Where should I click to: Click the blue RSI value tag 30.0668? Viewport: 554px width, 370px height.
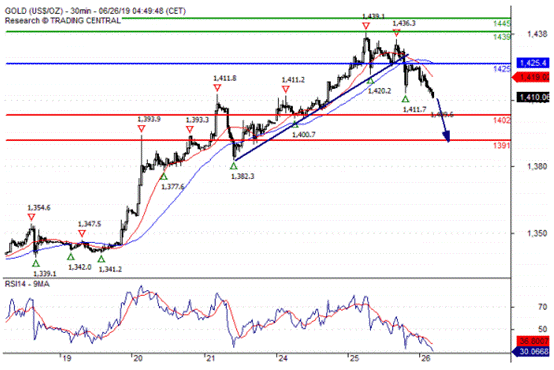click(x=531, y=351)
